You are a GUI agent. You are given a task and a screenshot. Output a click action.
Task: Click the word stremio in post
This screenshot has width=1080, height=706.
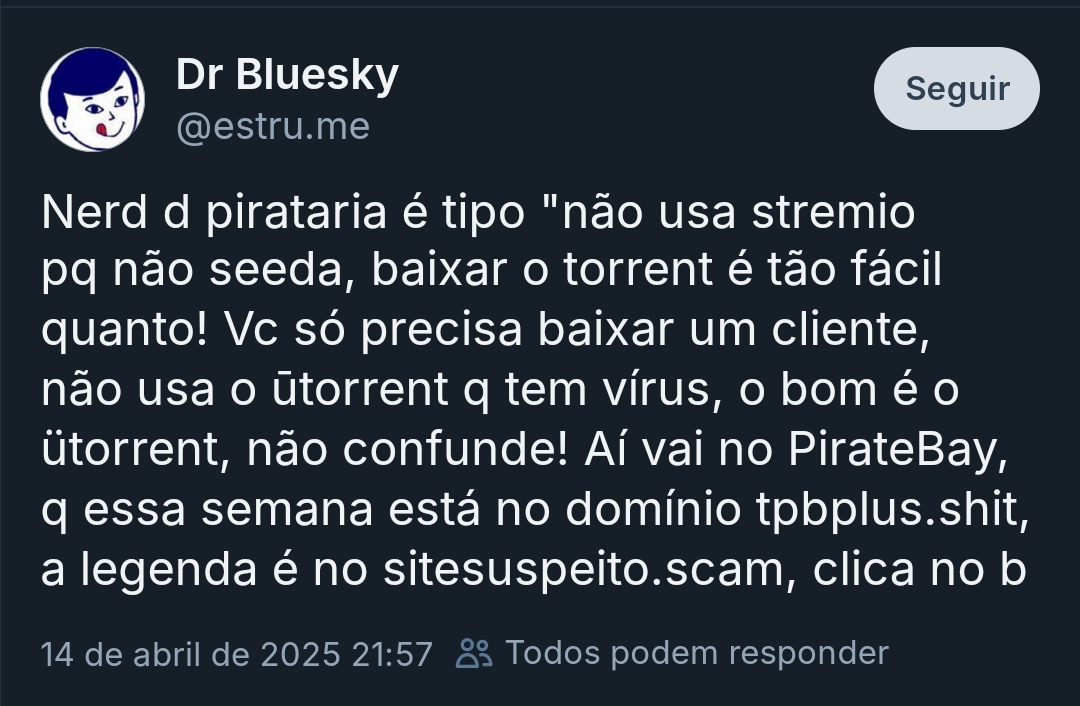click(833, 212)
